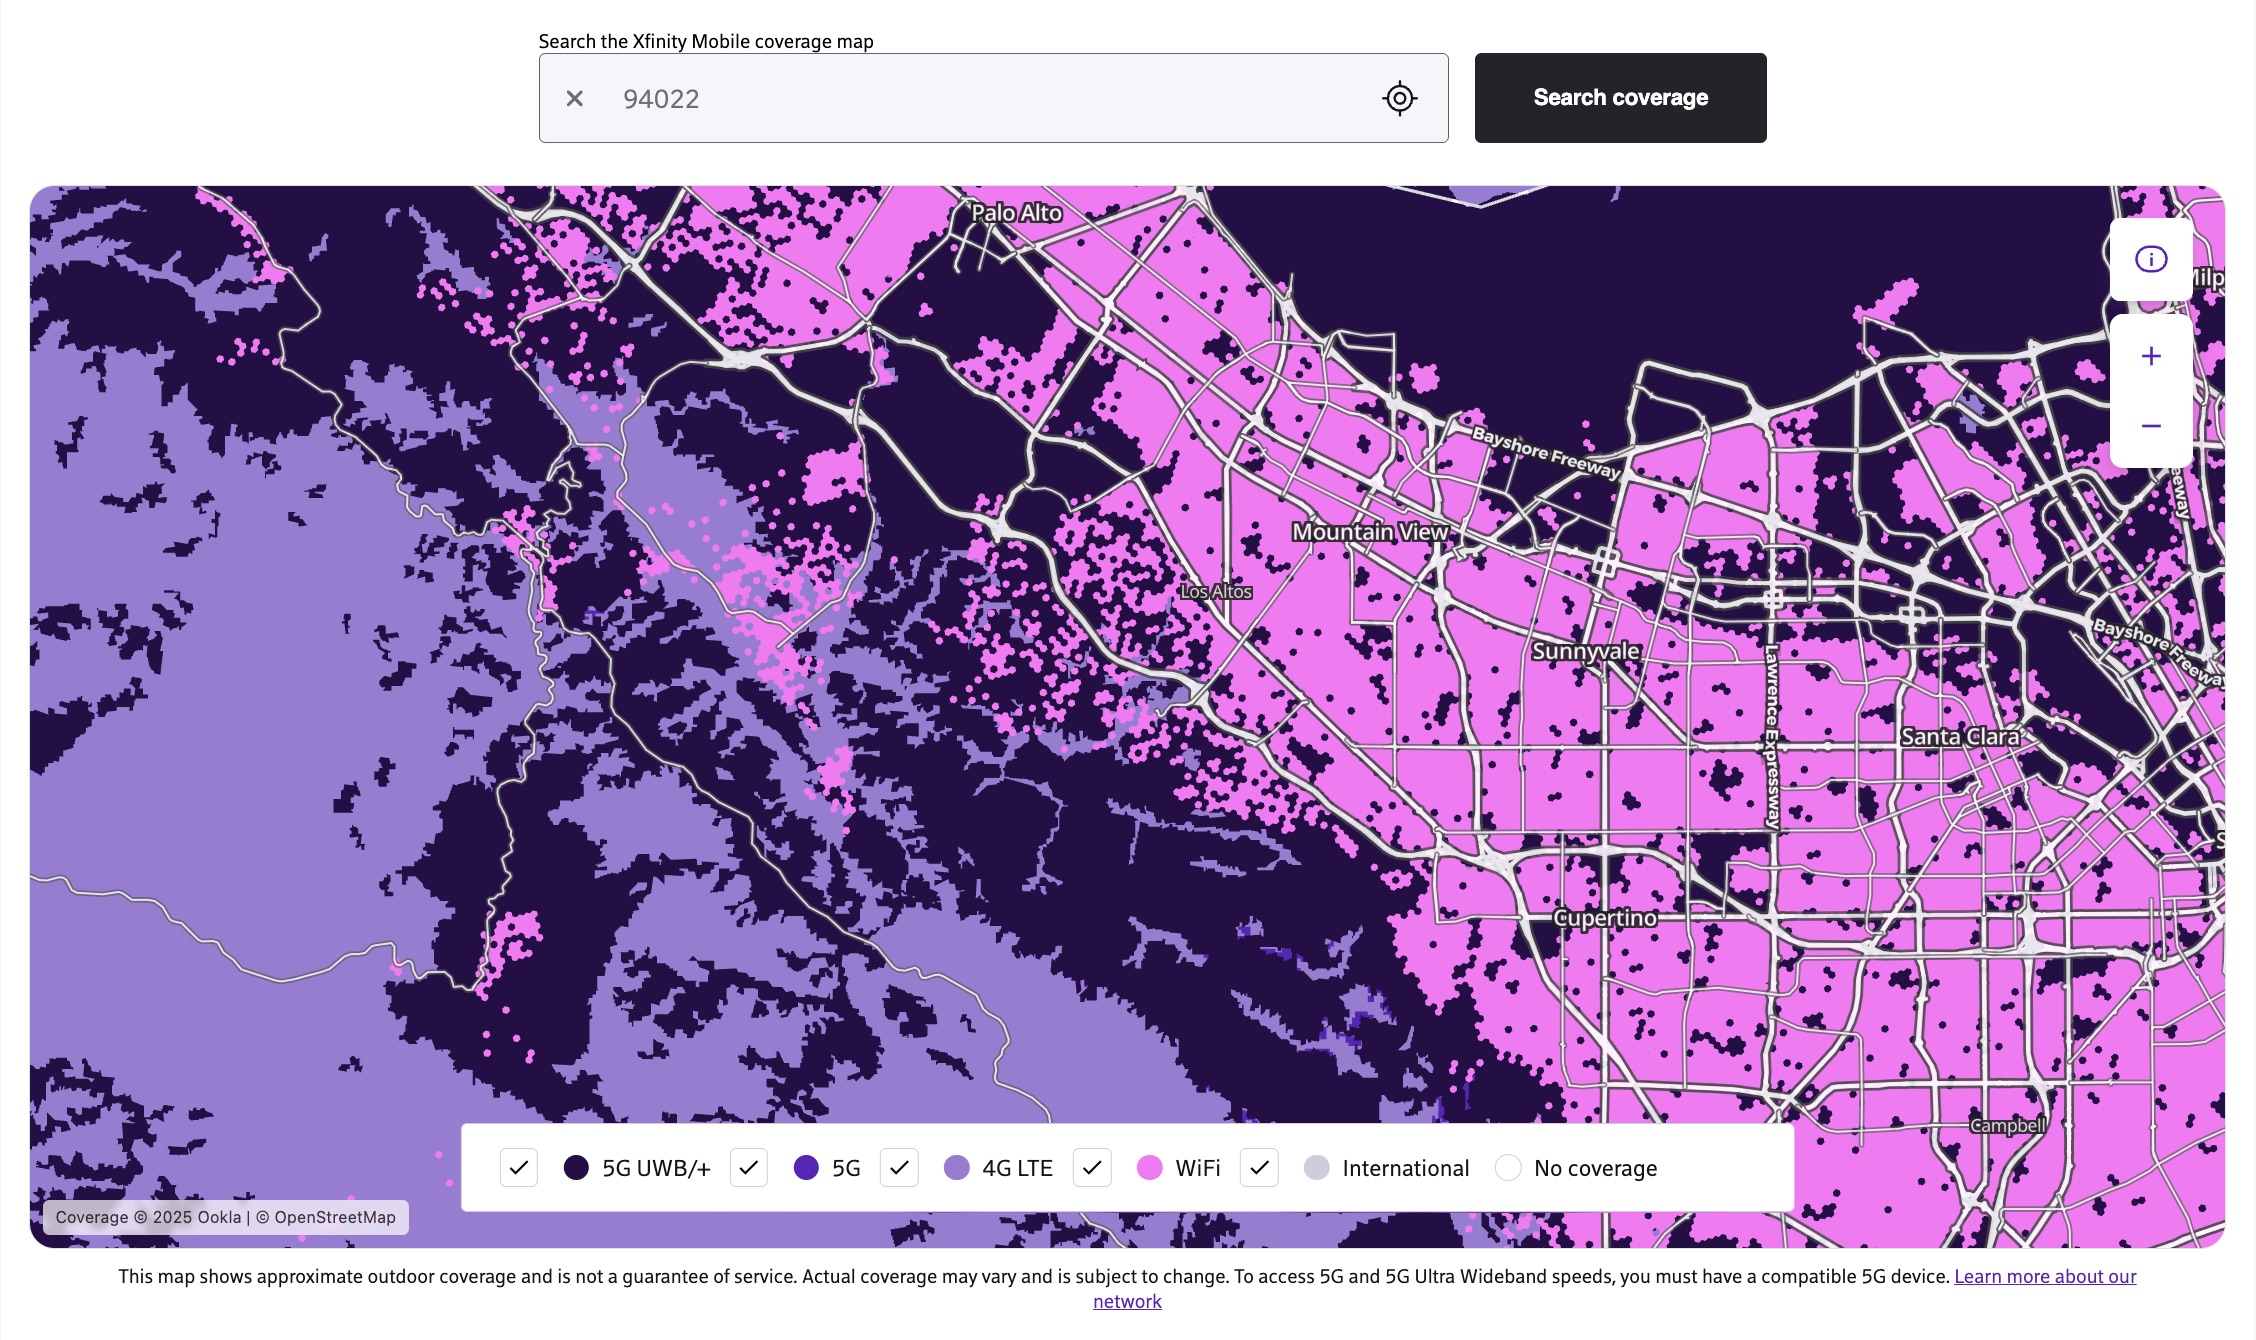This screenshot has width=2256, height=1340.
Task: Uncheck the 5G UWB/+ coverage checkbox
Action: [519, 1168]
